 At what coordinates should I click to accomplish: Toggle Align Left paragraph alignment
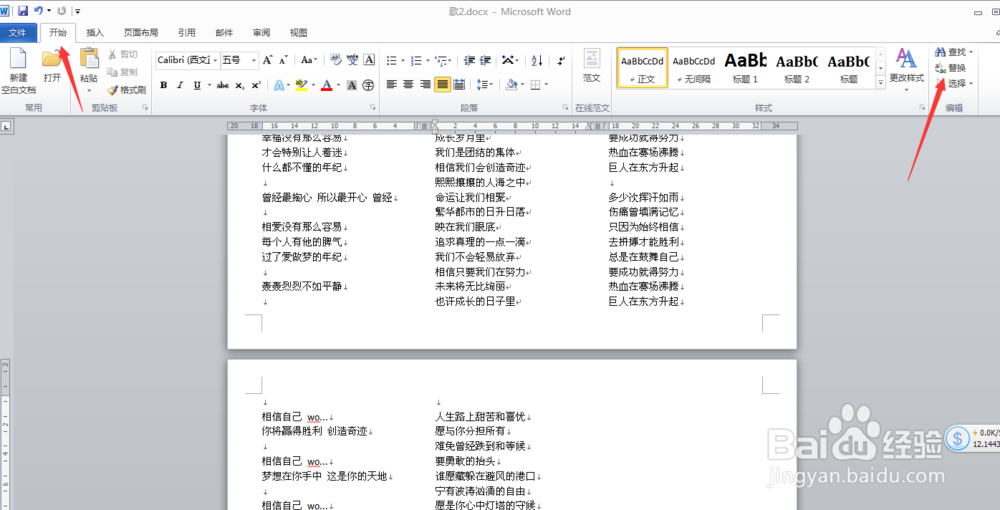[x=392, y=84]
